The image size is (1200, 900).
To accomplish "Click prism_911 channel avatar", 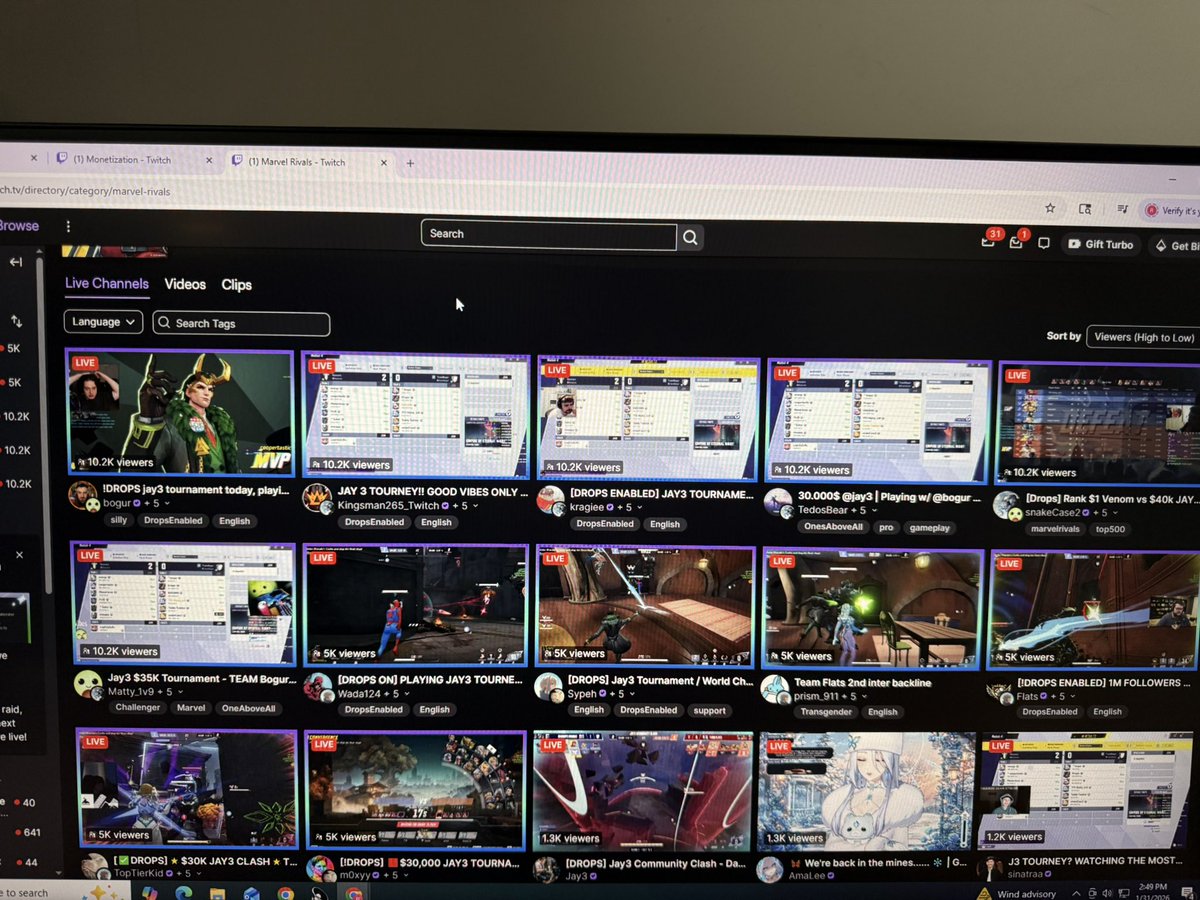I will click(x=775, y=689).
